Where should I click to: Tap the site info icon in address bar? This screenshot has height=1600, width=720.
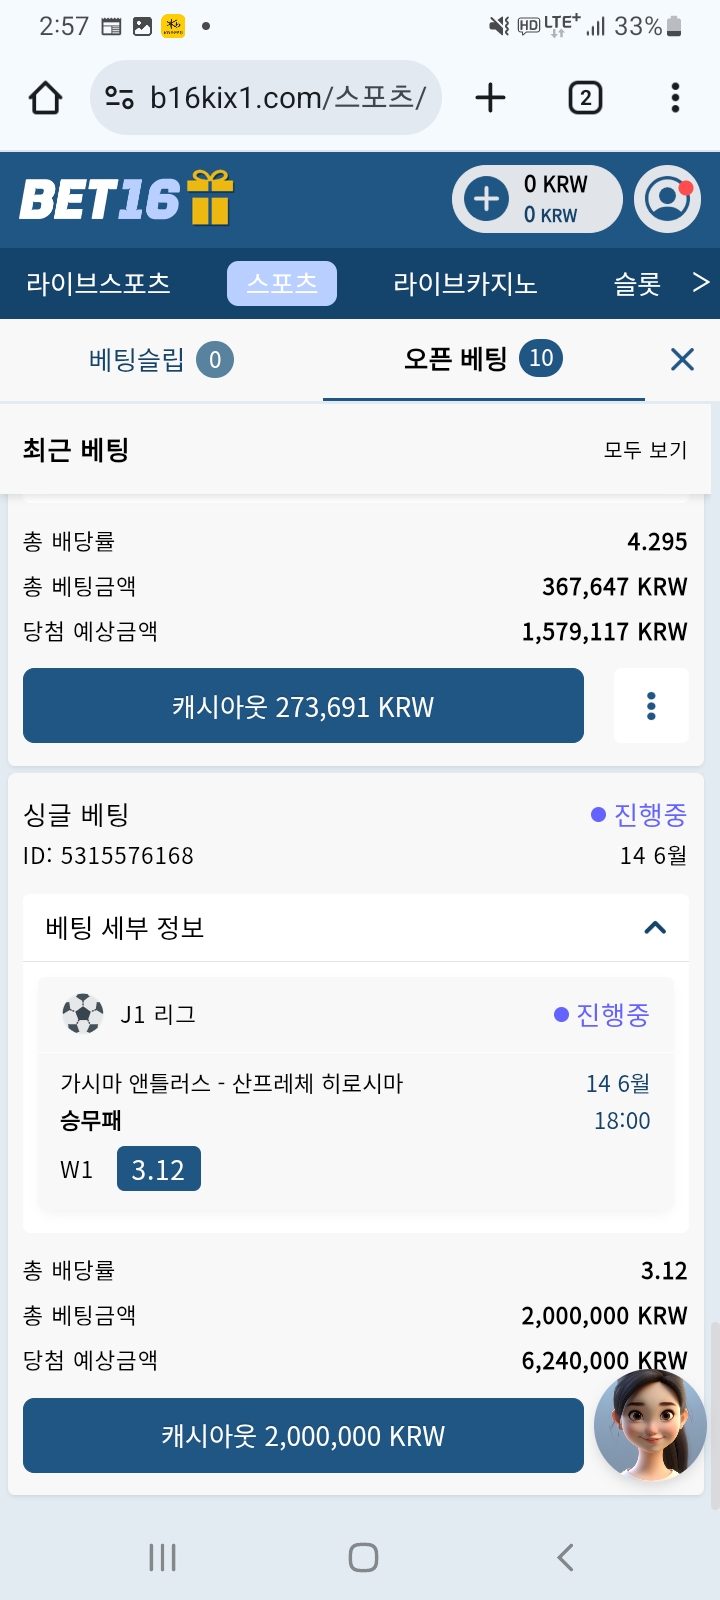coord(120,98)
